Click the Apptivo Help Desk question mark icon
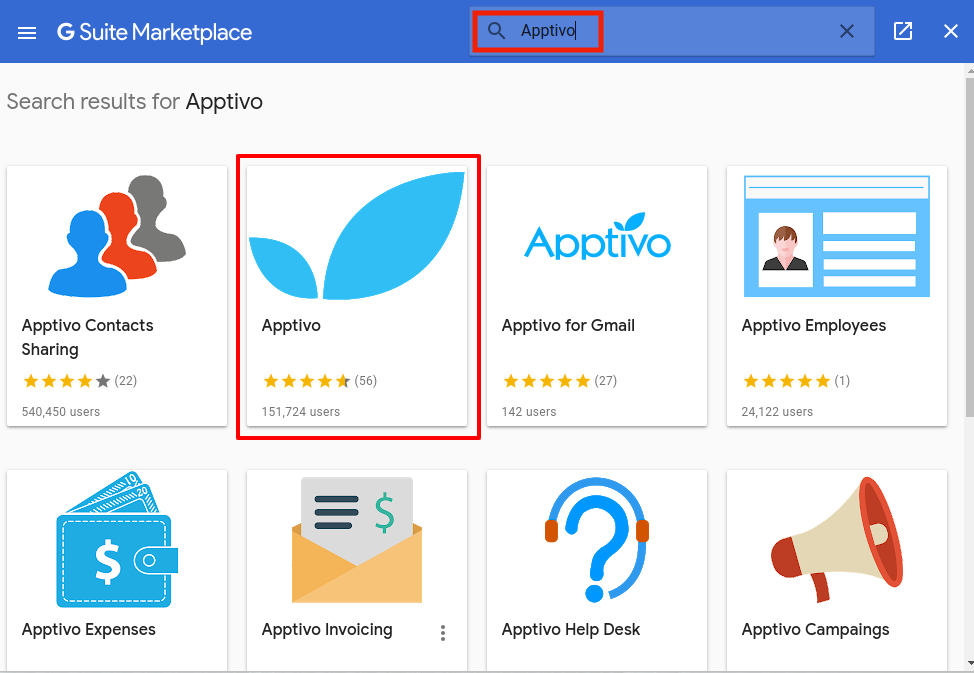Viewport: 974px width, 673px height. pos(596,540)
